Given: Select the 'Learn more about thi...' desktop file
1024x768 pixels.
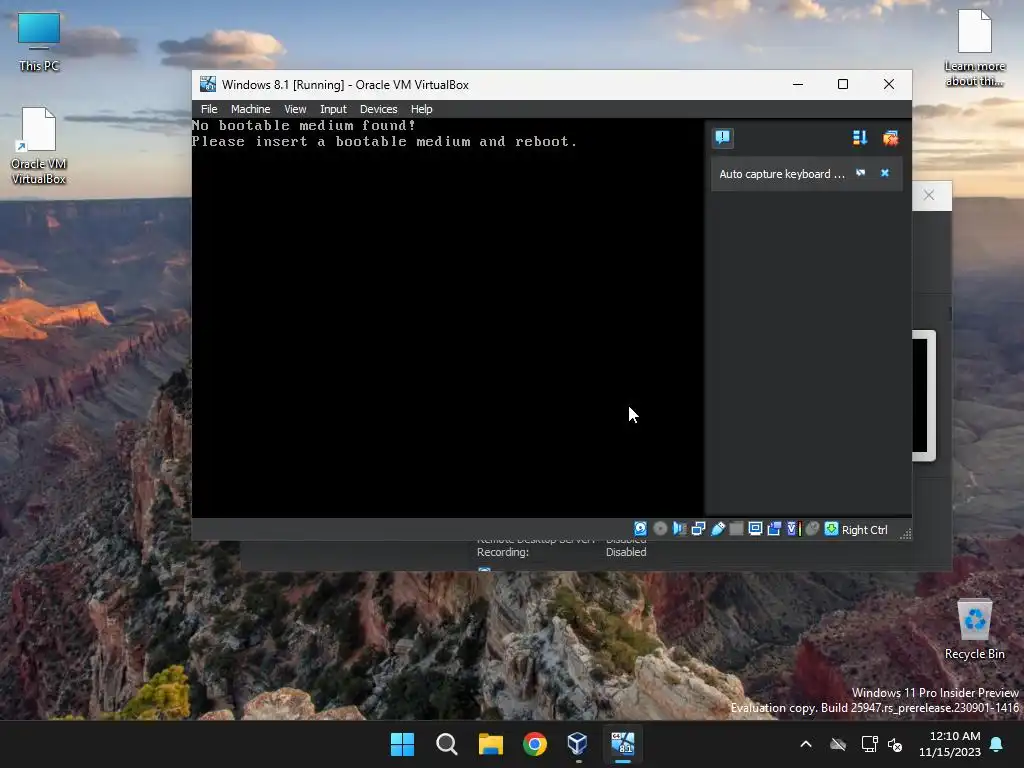Looking at the screenshot, I should click(974, 48).
